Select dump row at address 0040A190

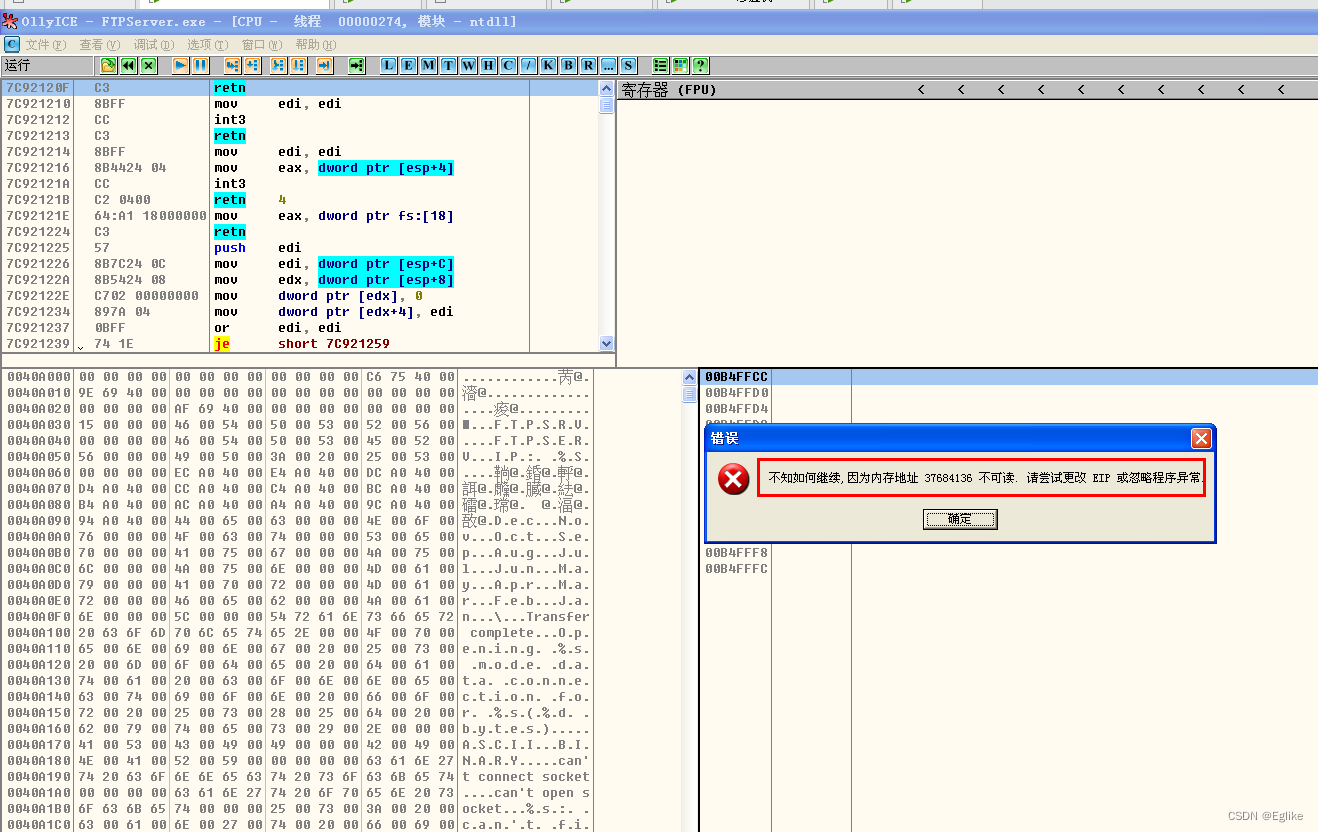[x=298, y=777]
